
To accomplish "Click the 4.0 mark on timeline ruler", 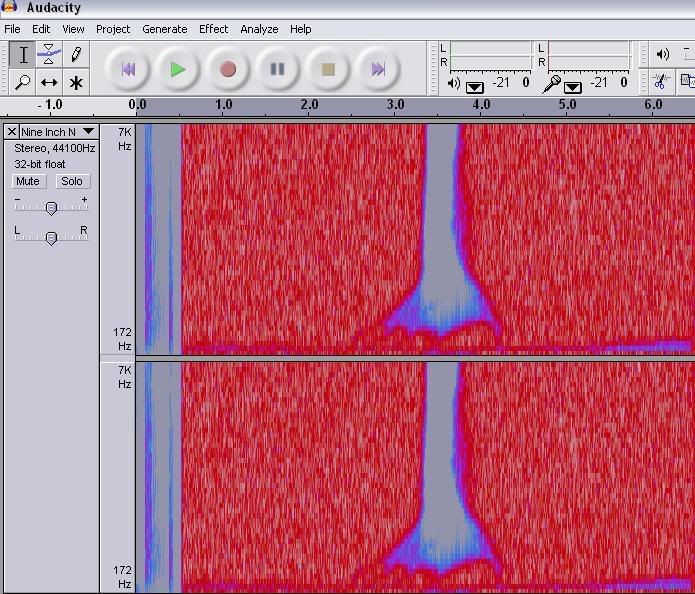I will 481,105.
